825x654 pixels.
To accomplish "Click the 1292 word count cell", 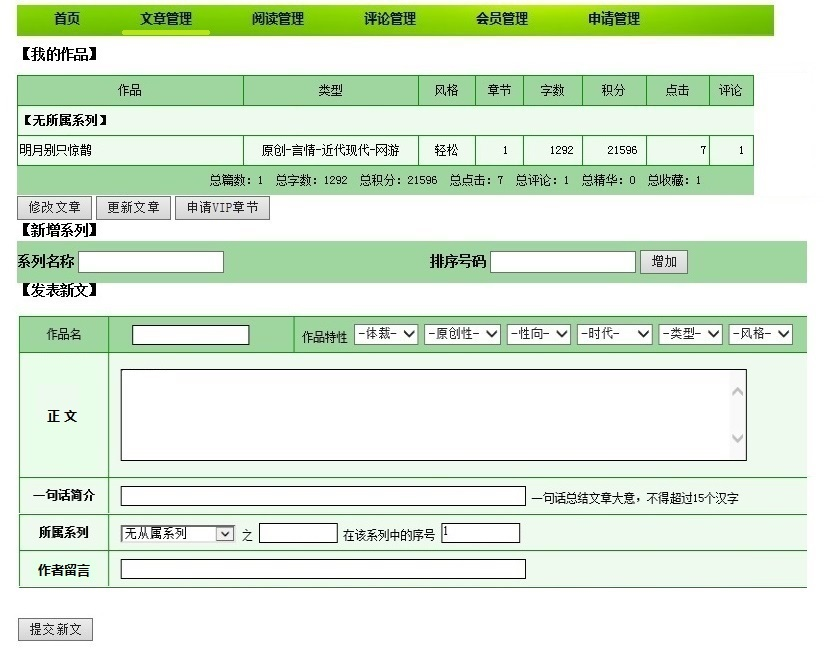I will point(552,150).
